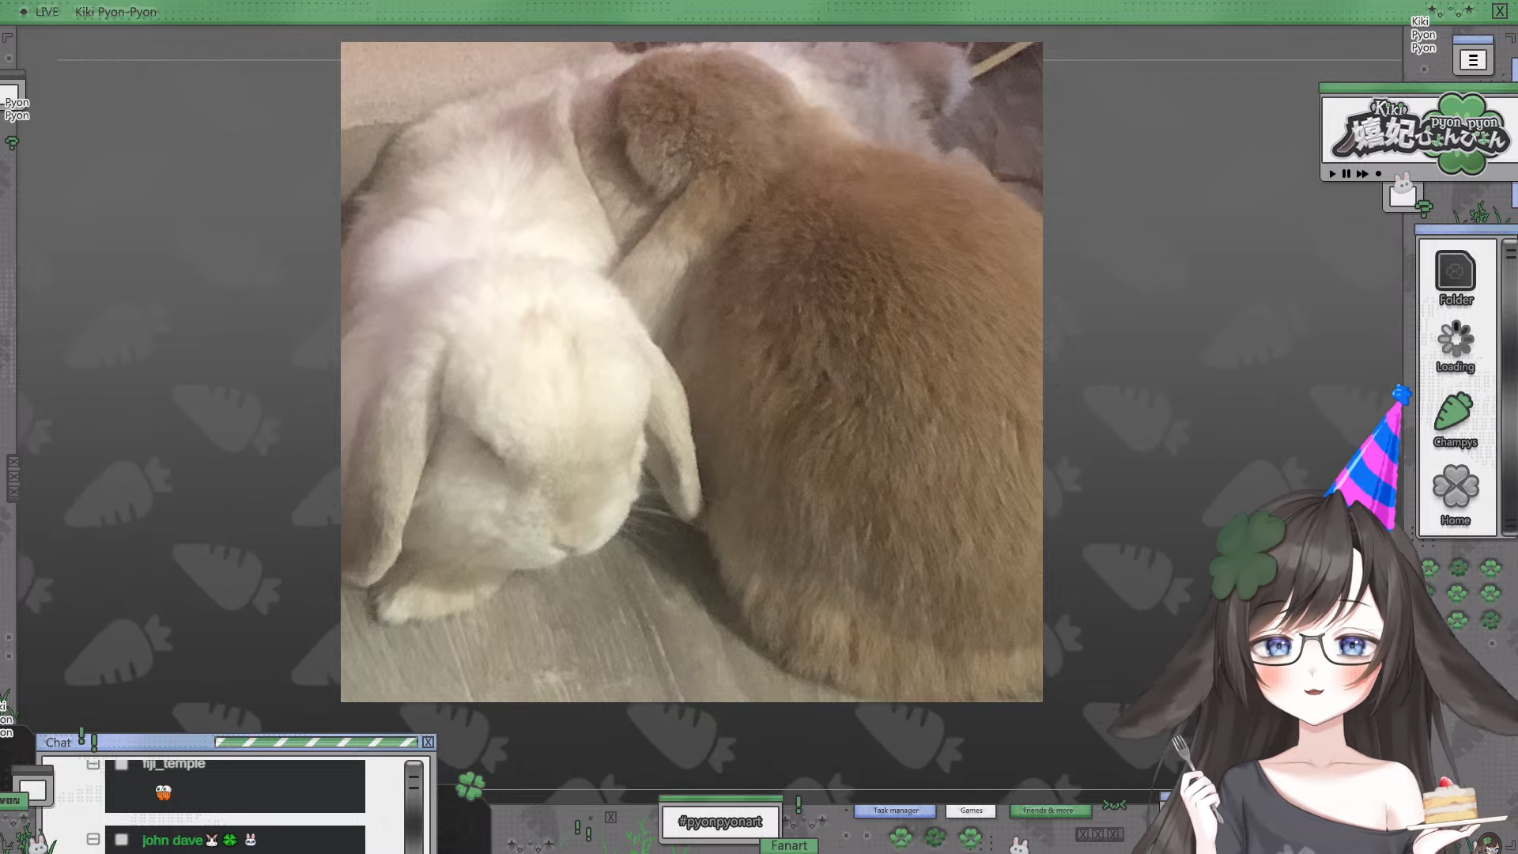1518x854 pixels.
Task: Click the white bunny icon in the taskbar
Action: tap(1018, 846)
